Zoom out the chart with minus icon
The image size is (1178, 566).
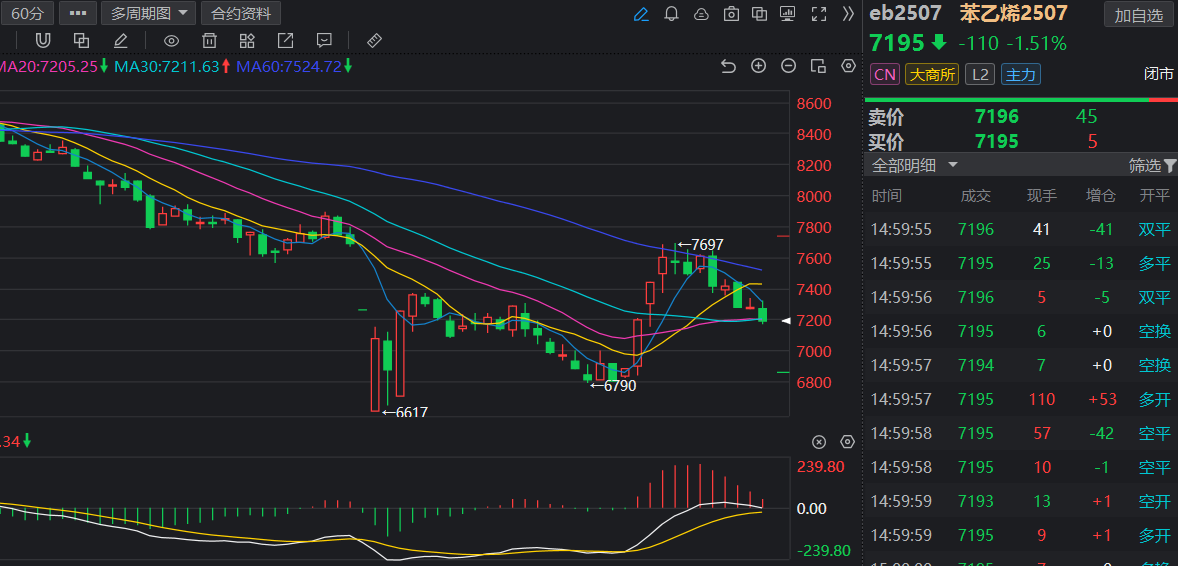pos(788,65)
